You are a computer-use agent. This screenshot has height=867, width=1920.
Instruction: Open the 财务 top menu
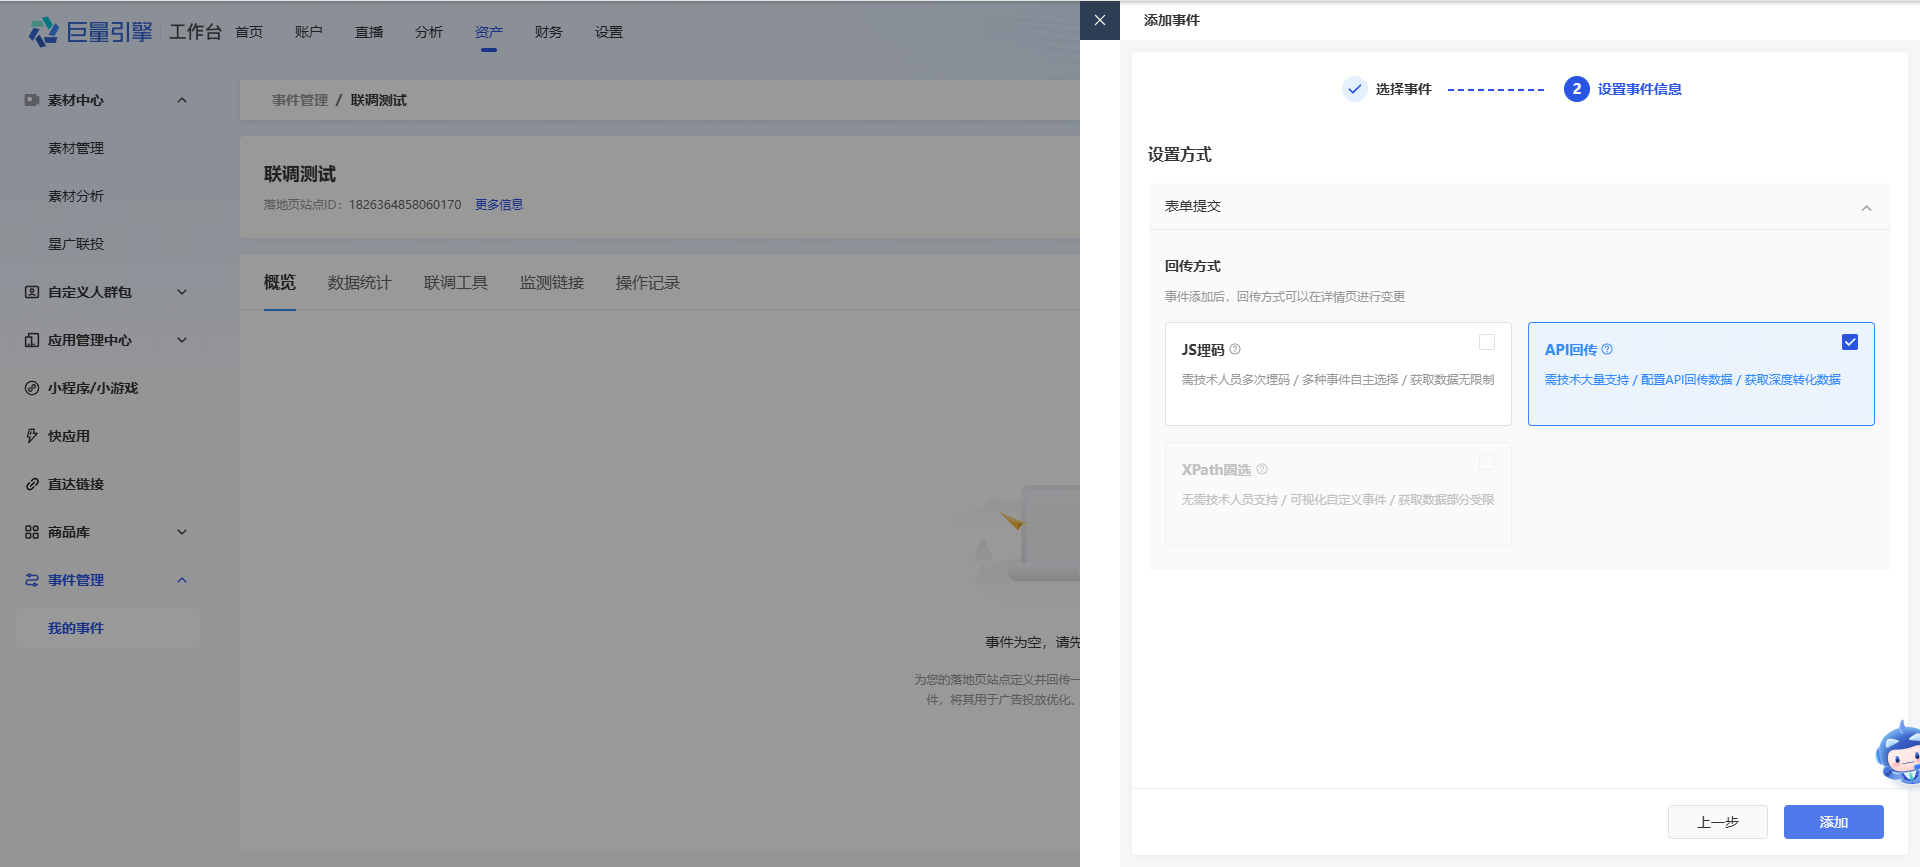tap(548, 32)
